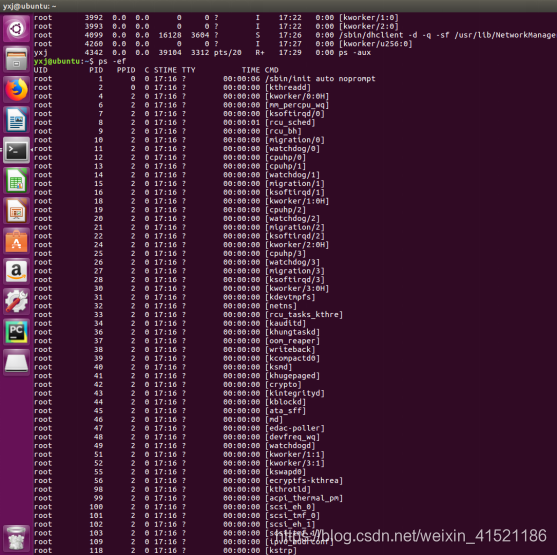557x555 pixels.
Task: Select '/sbin/init auto noprompt' text
Action: [320, 79]
